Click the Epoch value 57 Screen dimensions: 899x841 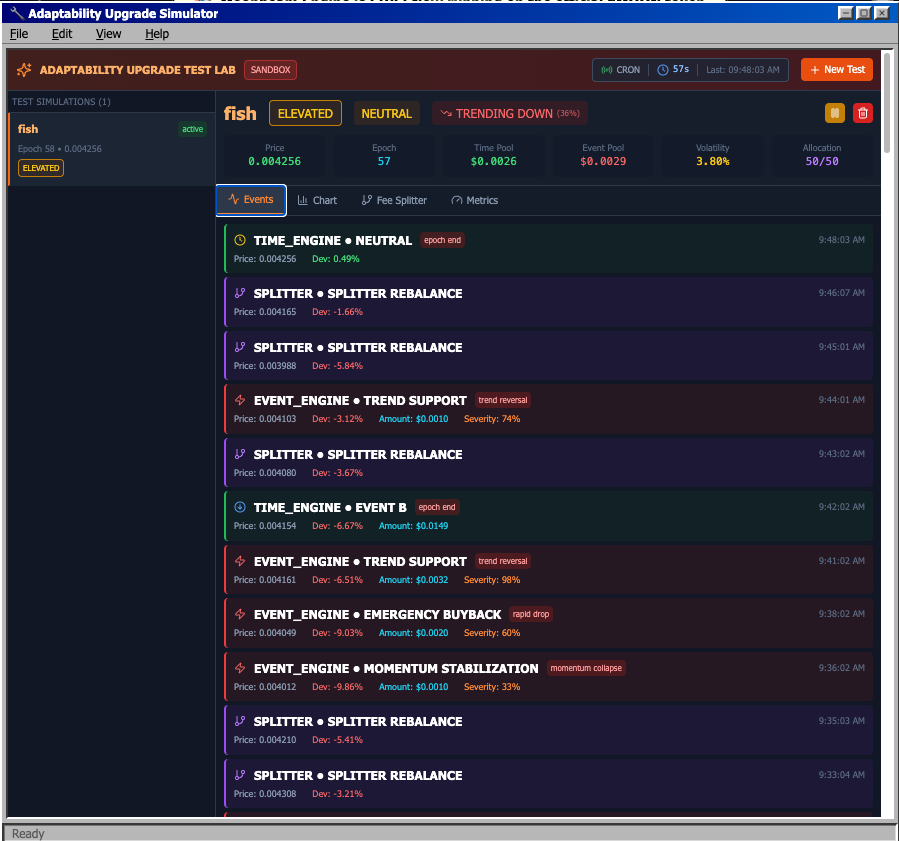tap(384, 162)
